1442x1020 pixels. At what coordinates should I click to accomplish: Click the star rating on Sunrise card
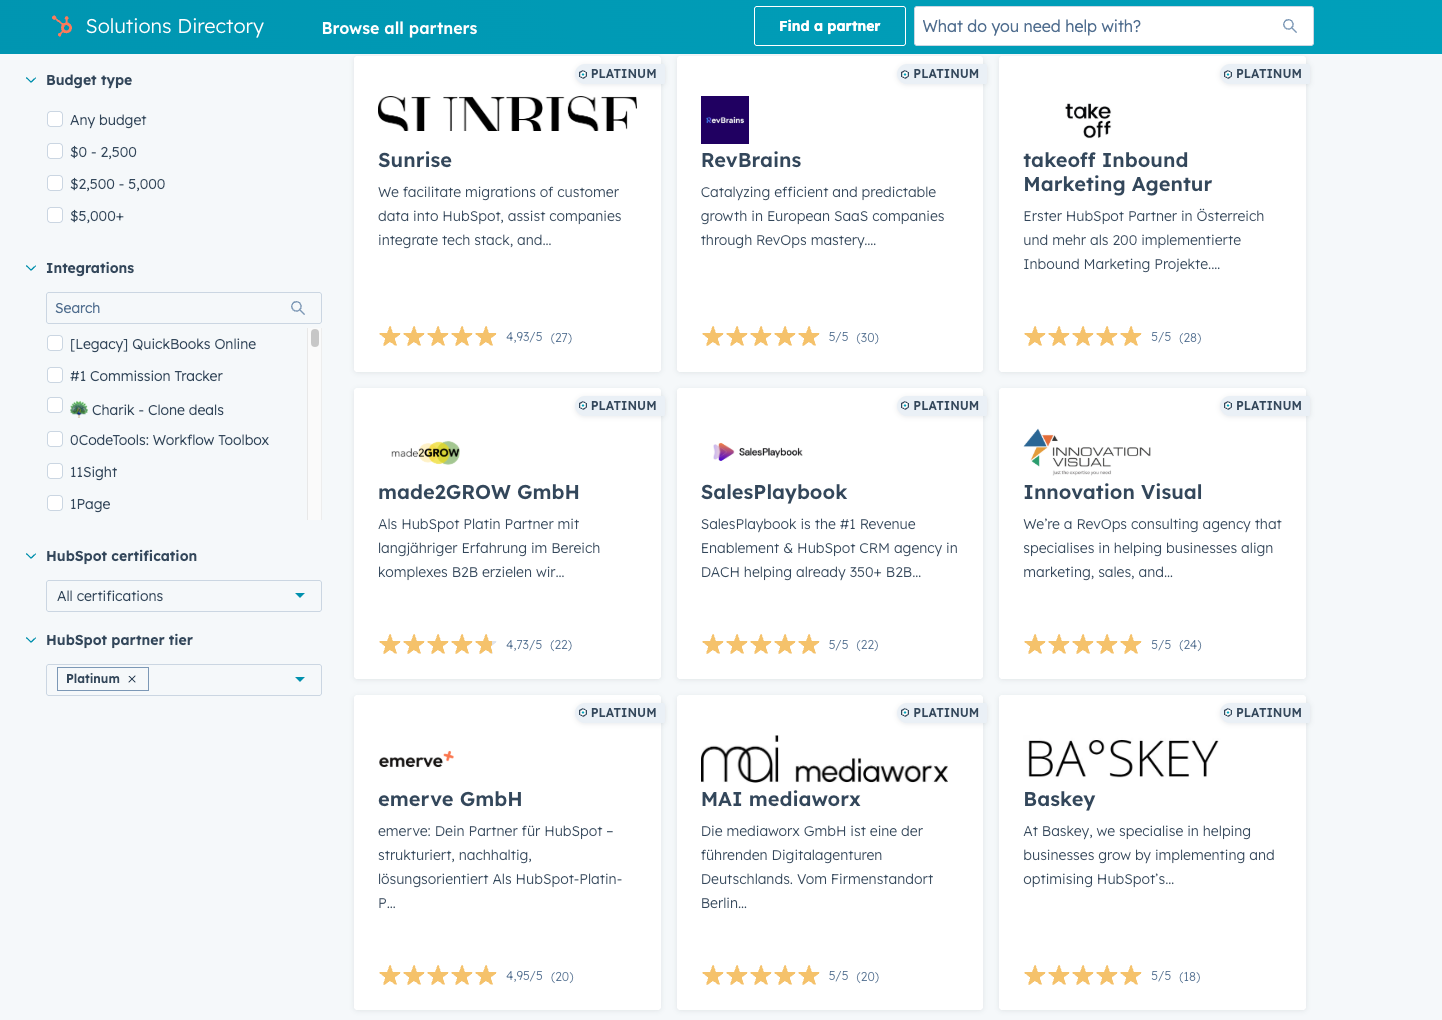click(x=438, y=337)
